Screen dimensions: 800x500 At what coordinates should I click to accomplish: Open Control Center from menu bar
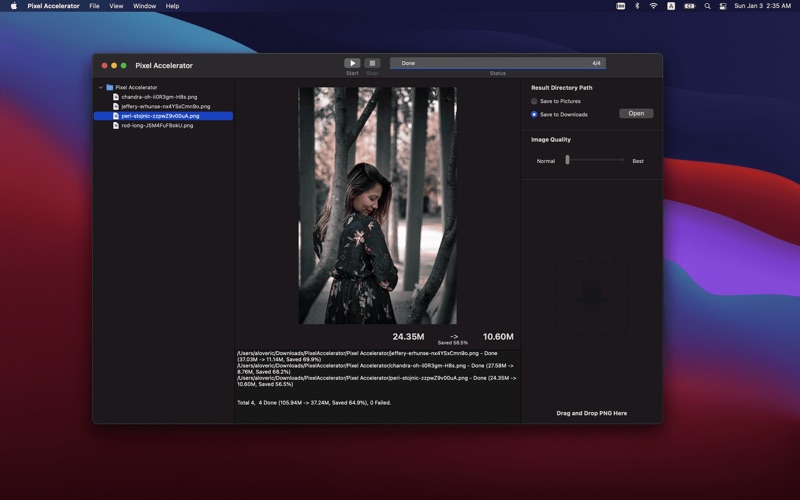click(723, 6)
